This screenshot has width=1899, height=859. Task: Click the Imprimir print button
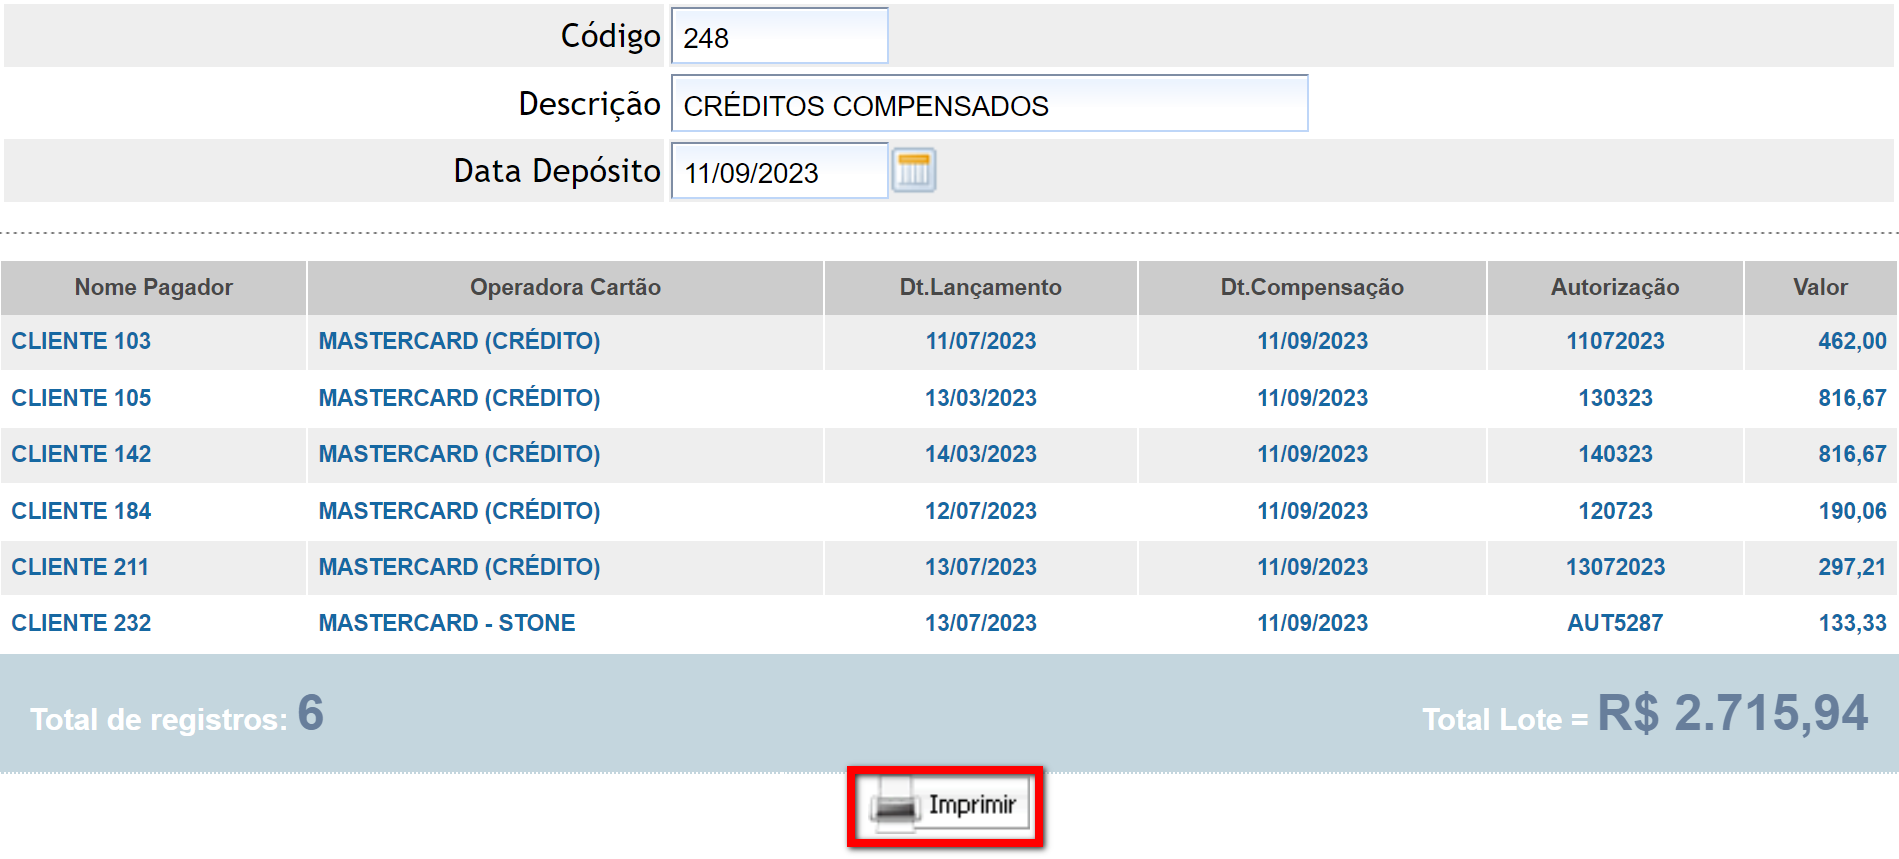(945, 806)
